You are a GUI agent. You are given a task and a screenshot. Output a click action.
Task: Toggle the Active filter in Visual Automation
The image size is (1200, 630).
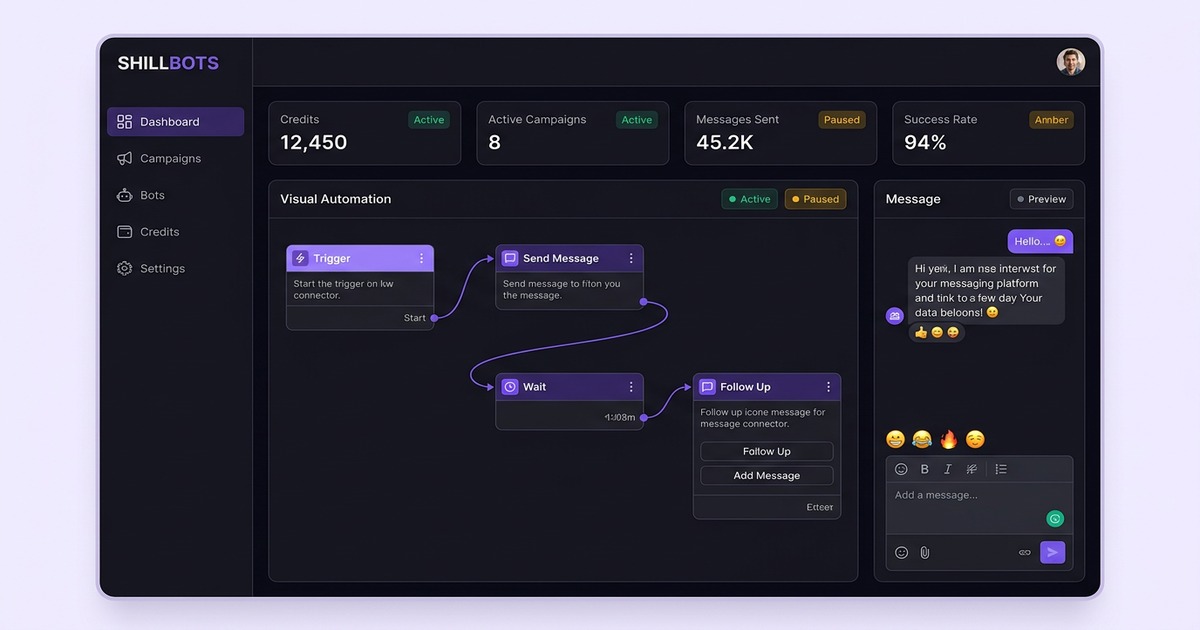(x=749, y=199)
